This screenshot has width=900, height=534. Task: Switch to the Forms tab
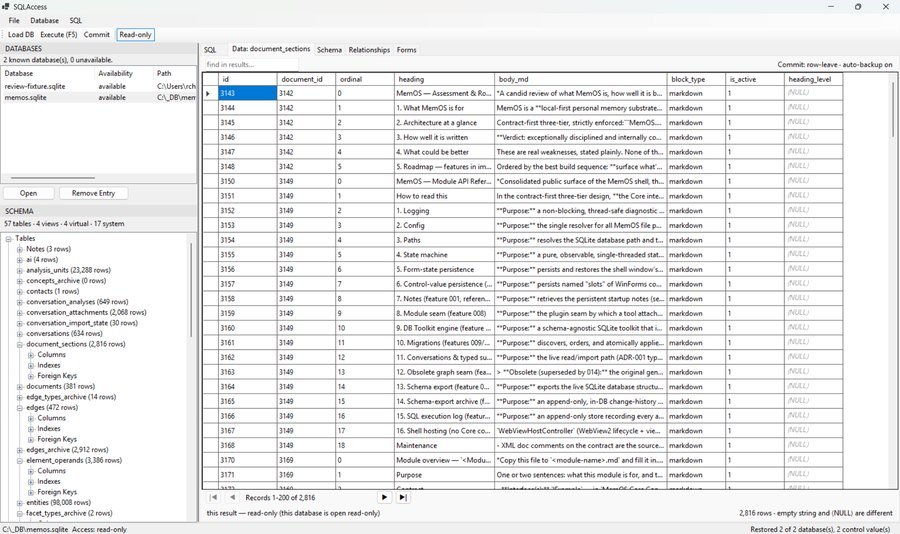pos(406,50)
